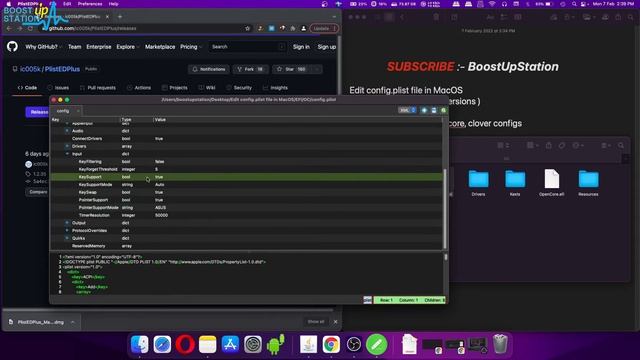The width and height of the screenshot is (640, 360).
Task: Open Finder from the Dock
Action: tap(140, 344)
